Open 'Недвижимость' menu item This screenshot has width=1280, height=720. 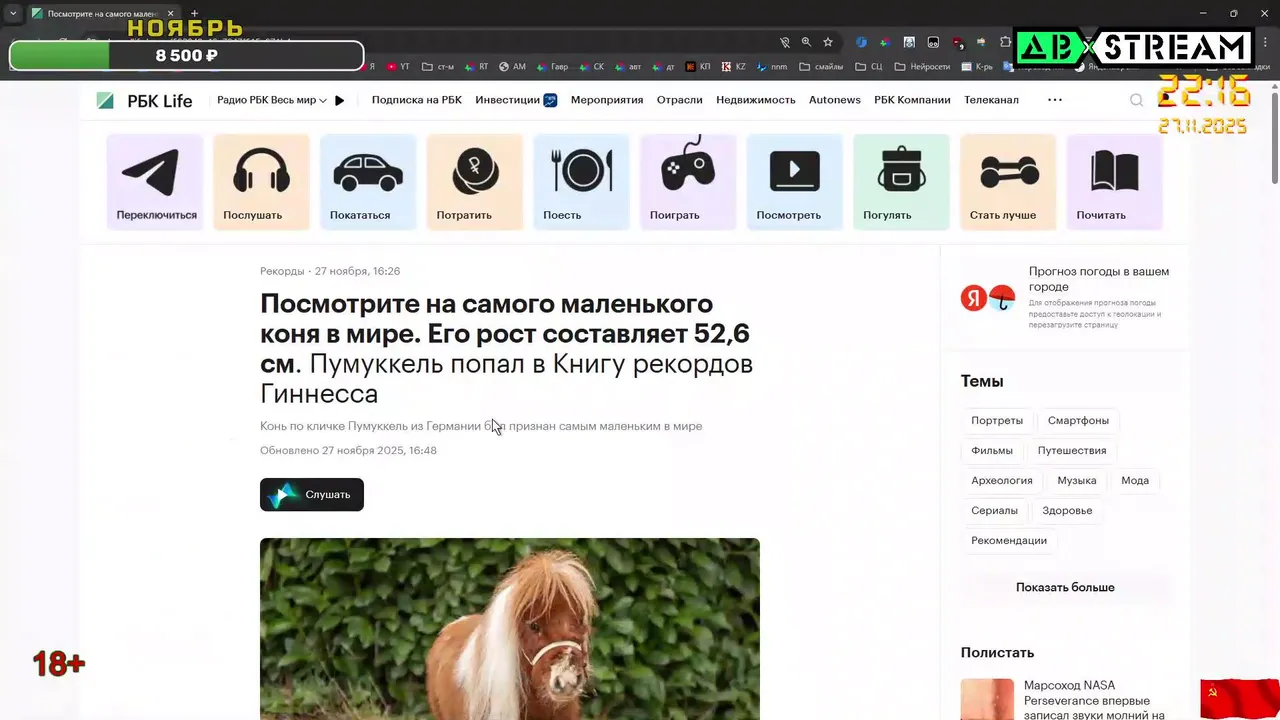pos(756,100)
